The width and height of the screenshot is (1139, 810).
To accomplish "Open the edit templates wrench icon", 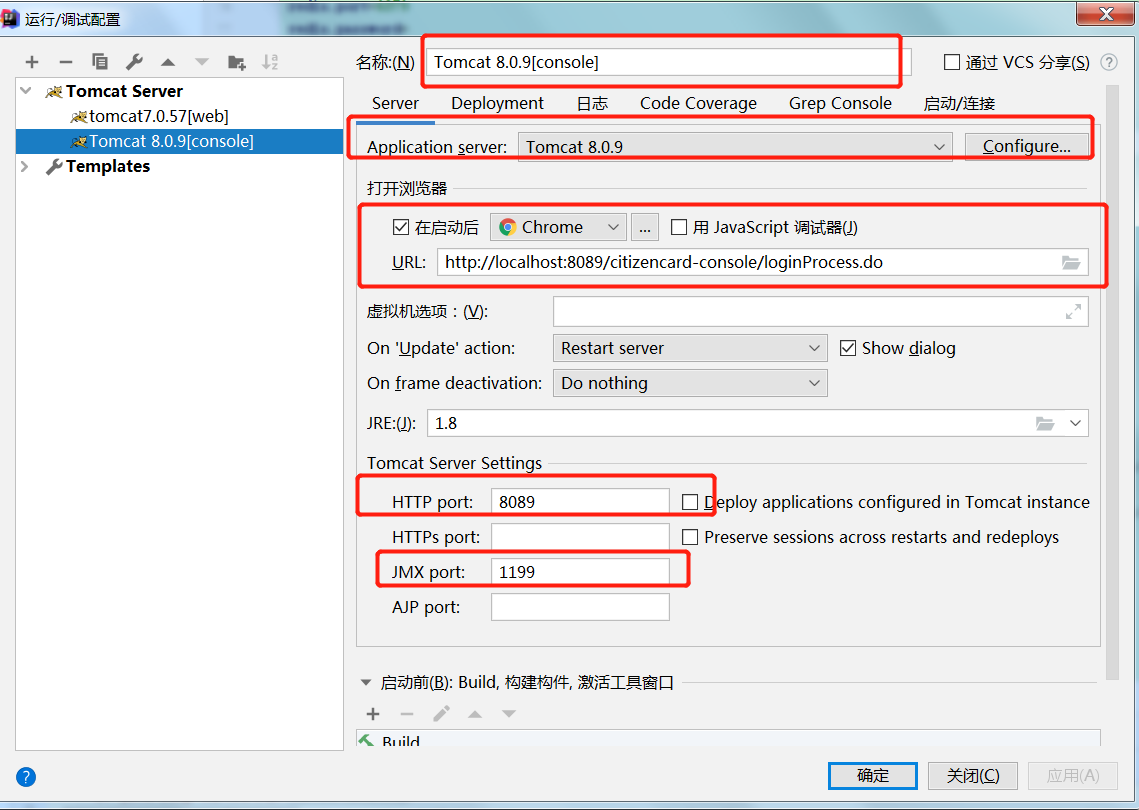I will coord(134,62).
